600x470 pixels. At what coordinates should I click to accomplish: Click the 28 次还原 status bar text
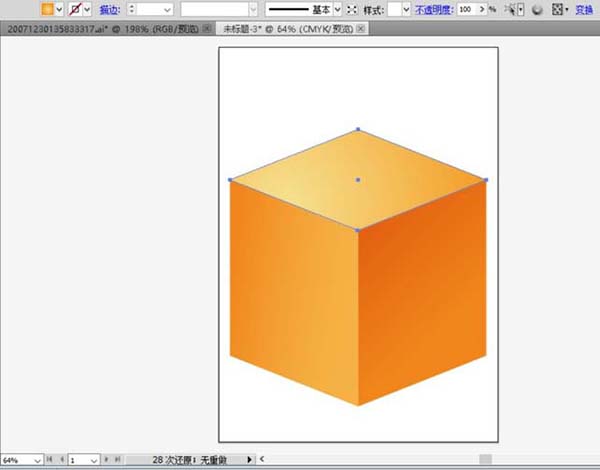coord(189,460)
